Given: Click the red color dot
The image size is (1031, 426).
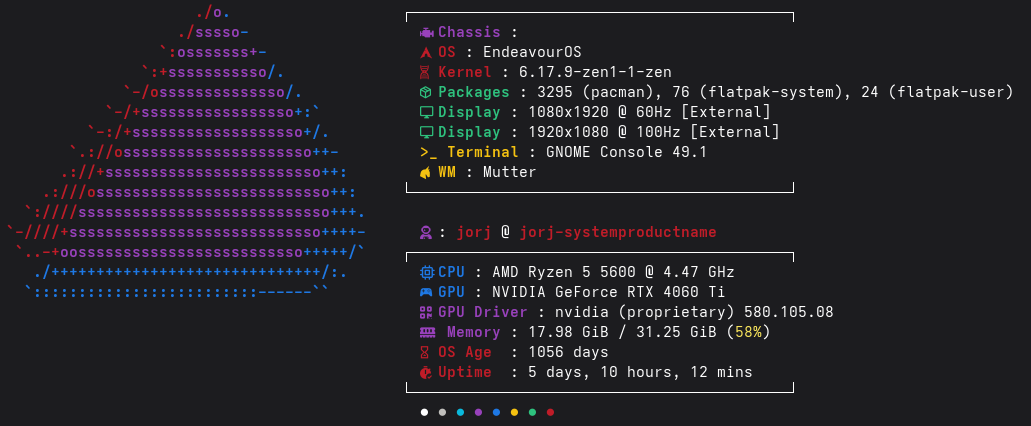Looking at the screenshot, I should [x=550, y=412].
